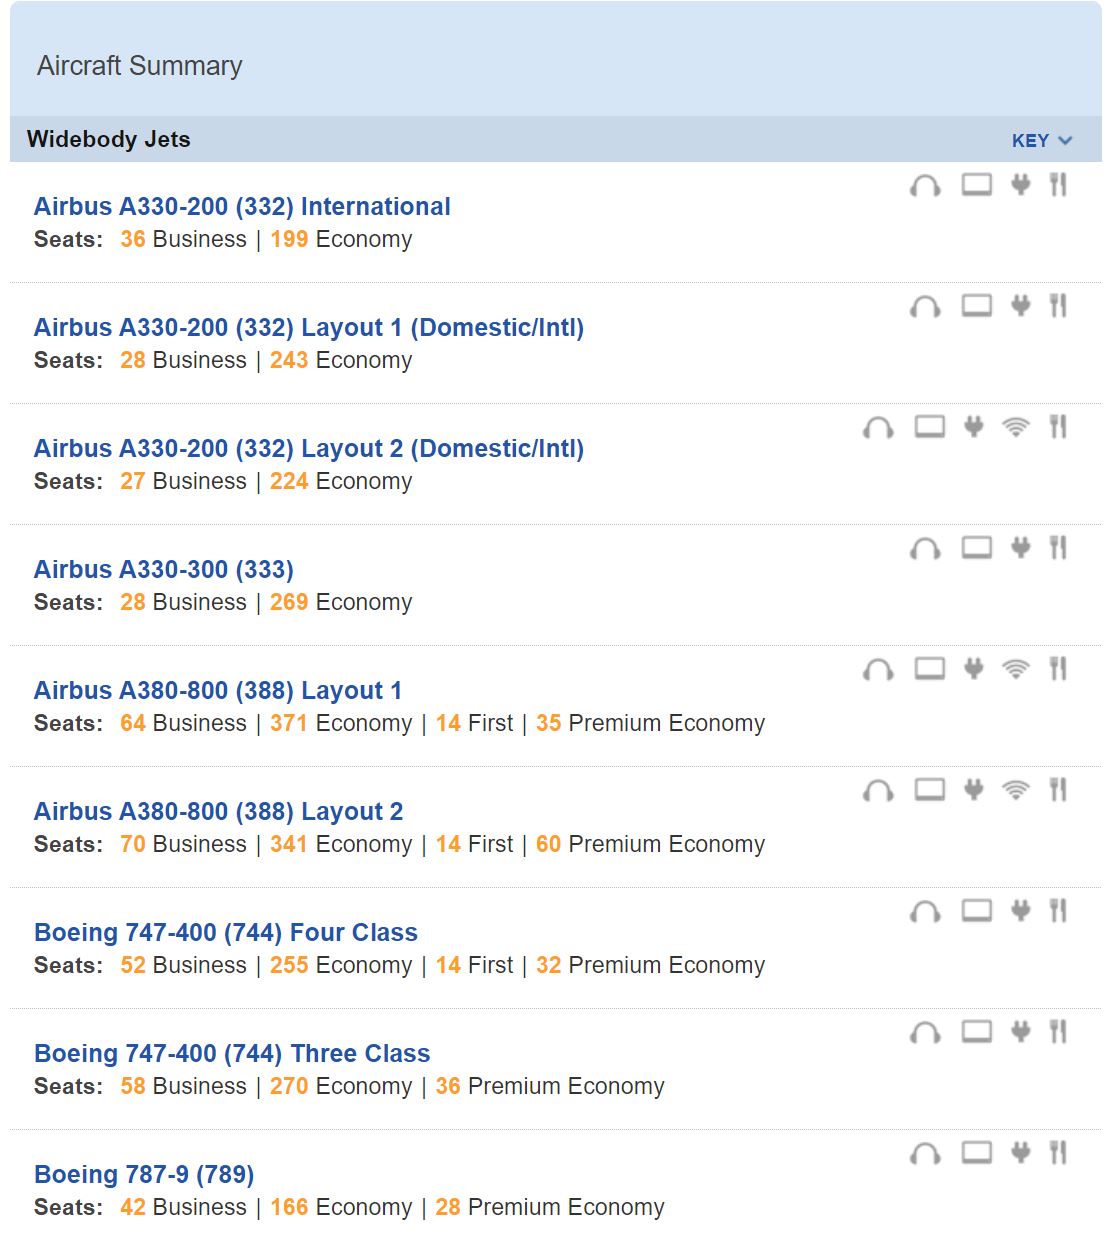Image resolution: width=1113 pixels, height=1247 pixels.
Task: Click '243 Economy' seat count text
Action: tap(341, 360)
